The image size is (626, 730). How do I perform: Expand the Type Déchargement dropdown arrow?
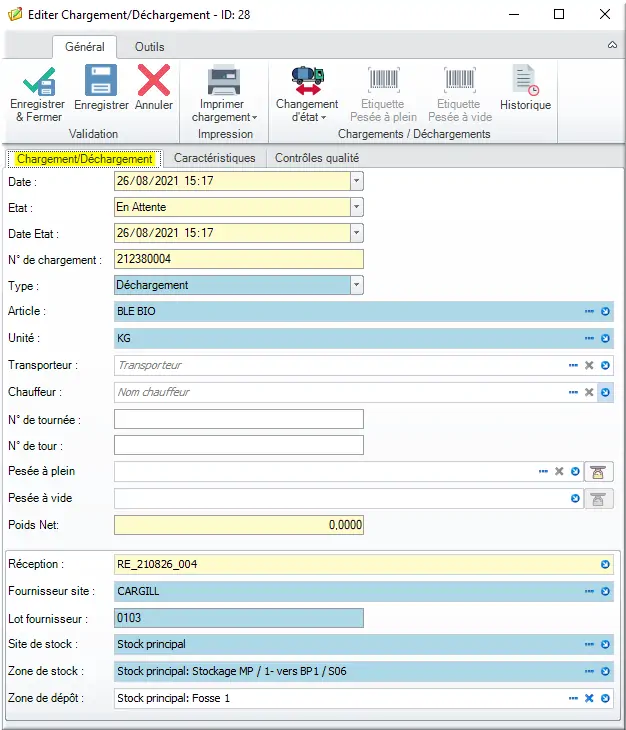click(x=357, y=285)
